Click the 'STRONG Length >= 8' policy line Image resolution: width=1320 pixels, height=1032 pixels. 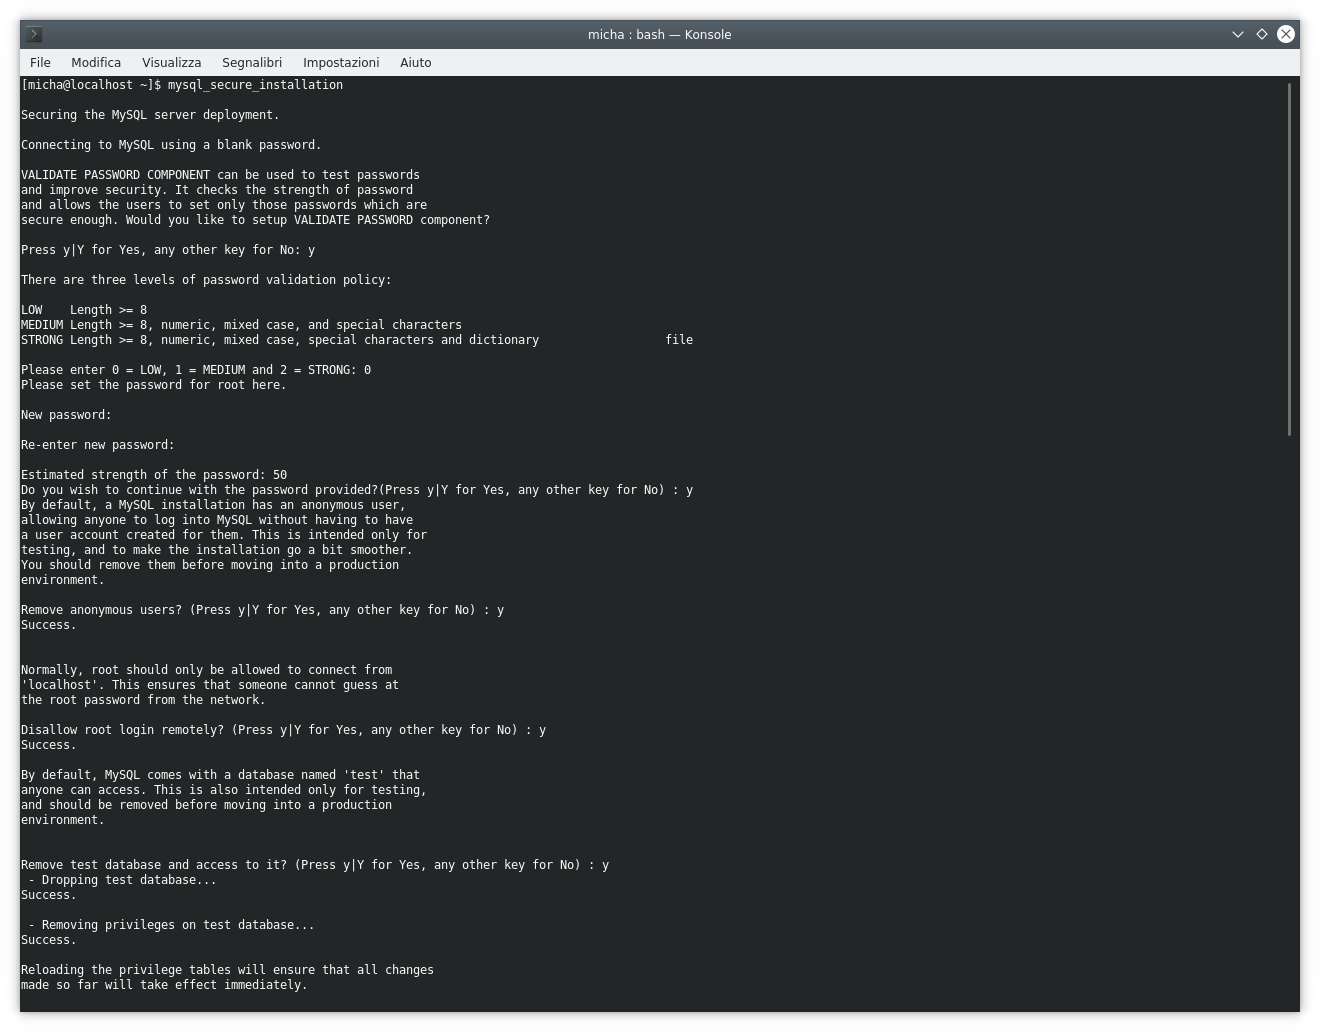point(357,340)
